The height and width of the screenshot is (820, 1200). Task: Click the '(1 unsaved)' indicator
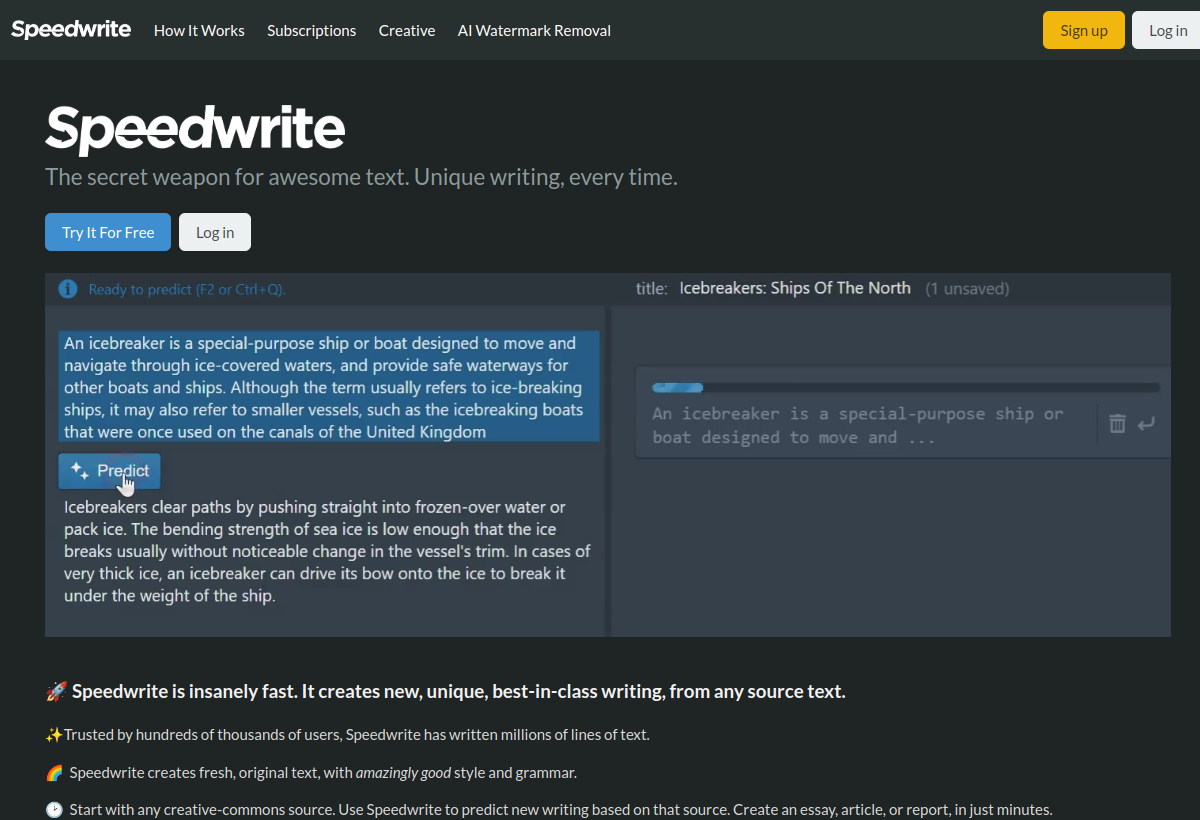point(967,289)
